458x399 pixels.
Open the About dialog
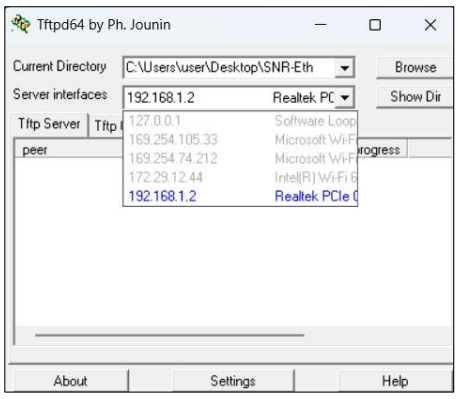point(71,381)
